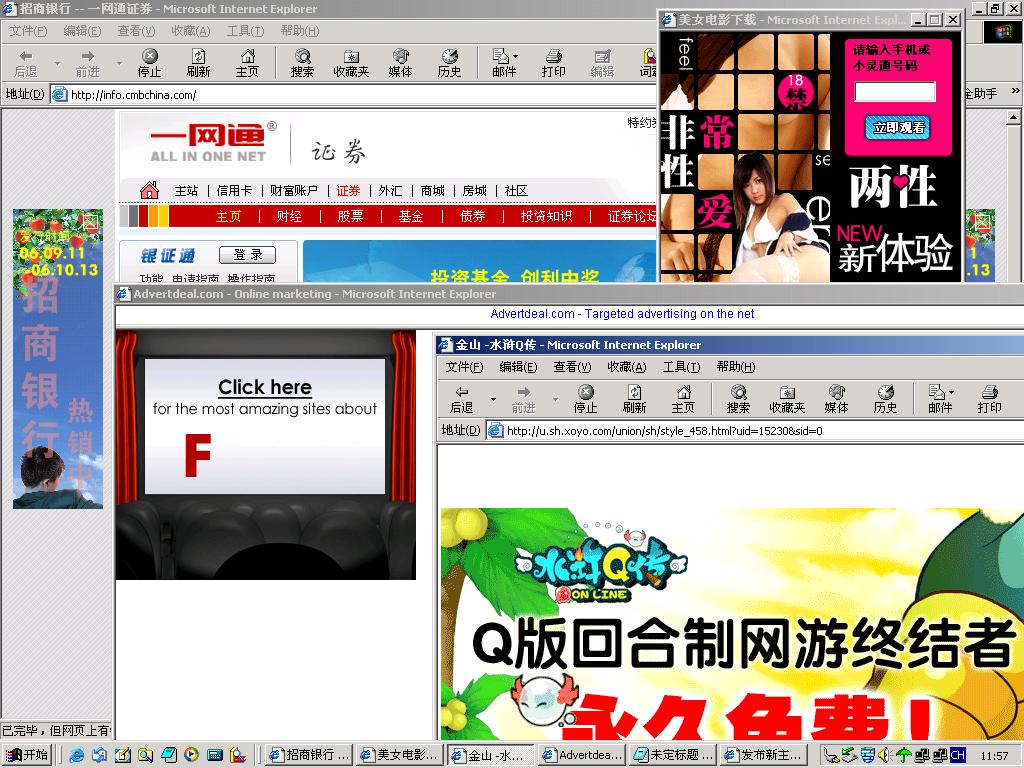Click 'Click here' link in theater ad
The height and width of the screenshot is (768, 1024).
264,387
